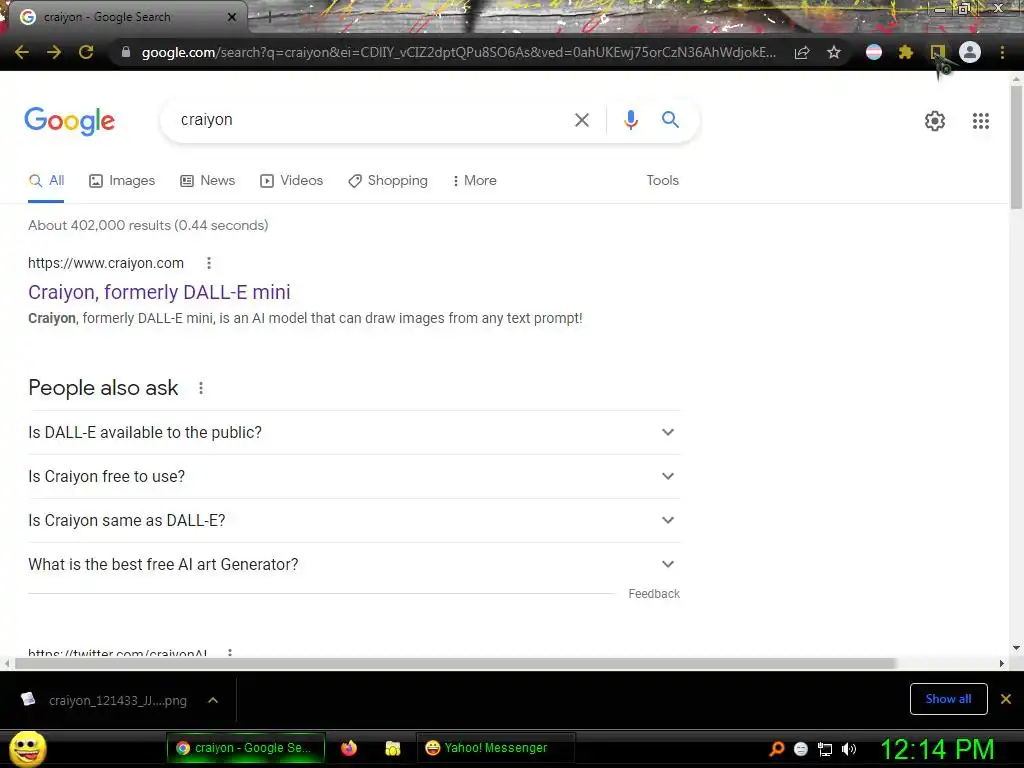
Task: Open the smiley Start menu button
Action: (27, 748)
